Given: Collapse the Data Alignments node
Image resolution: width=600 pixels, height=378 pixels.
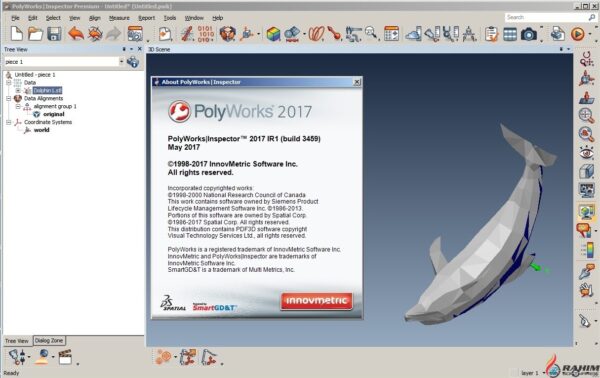Looking at the screenshot, I should click(8, 98).
